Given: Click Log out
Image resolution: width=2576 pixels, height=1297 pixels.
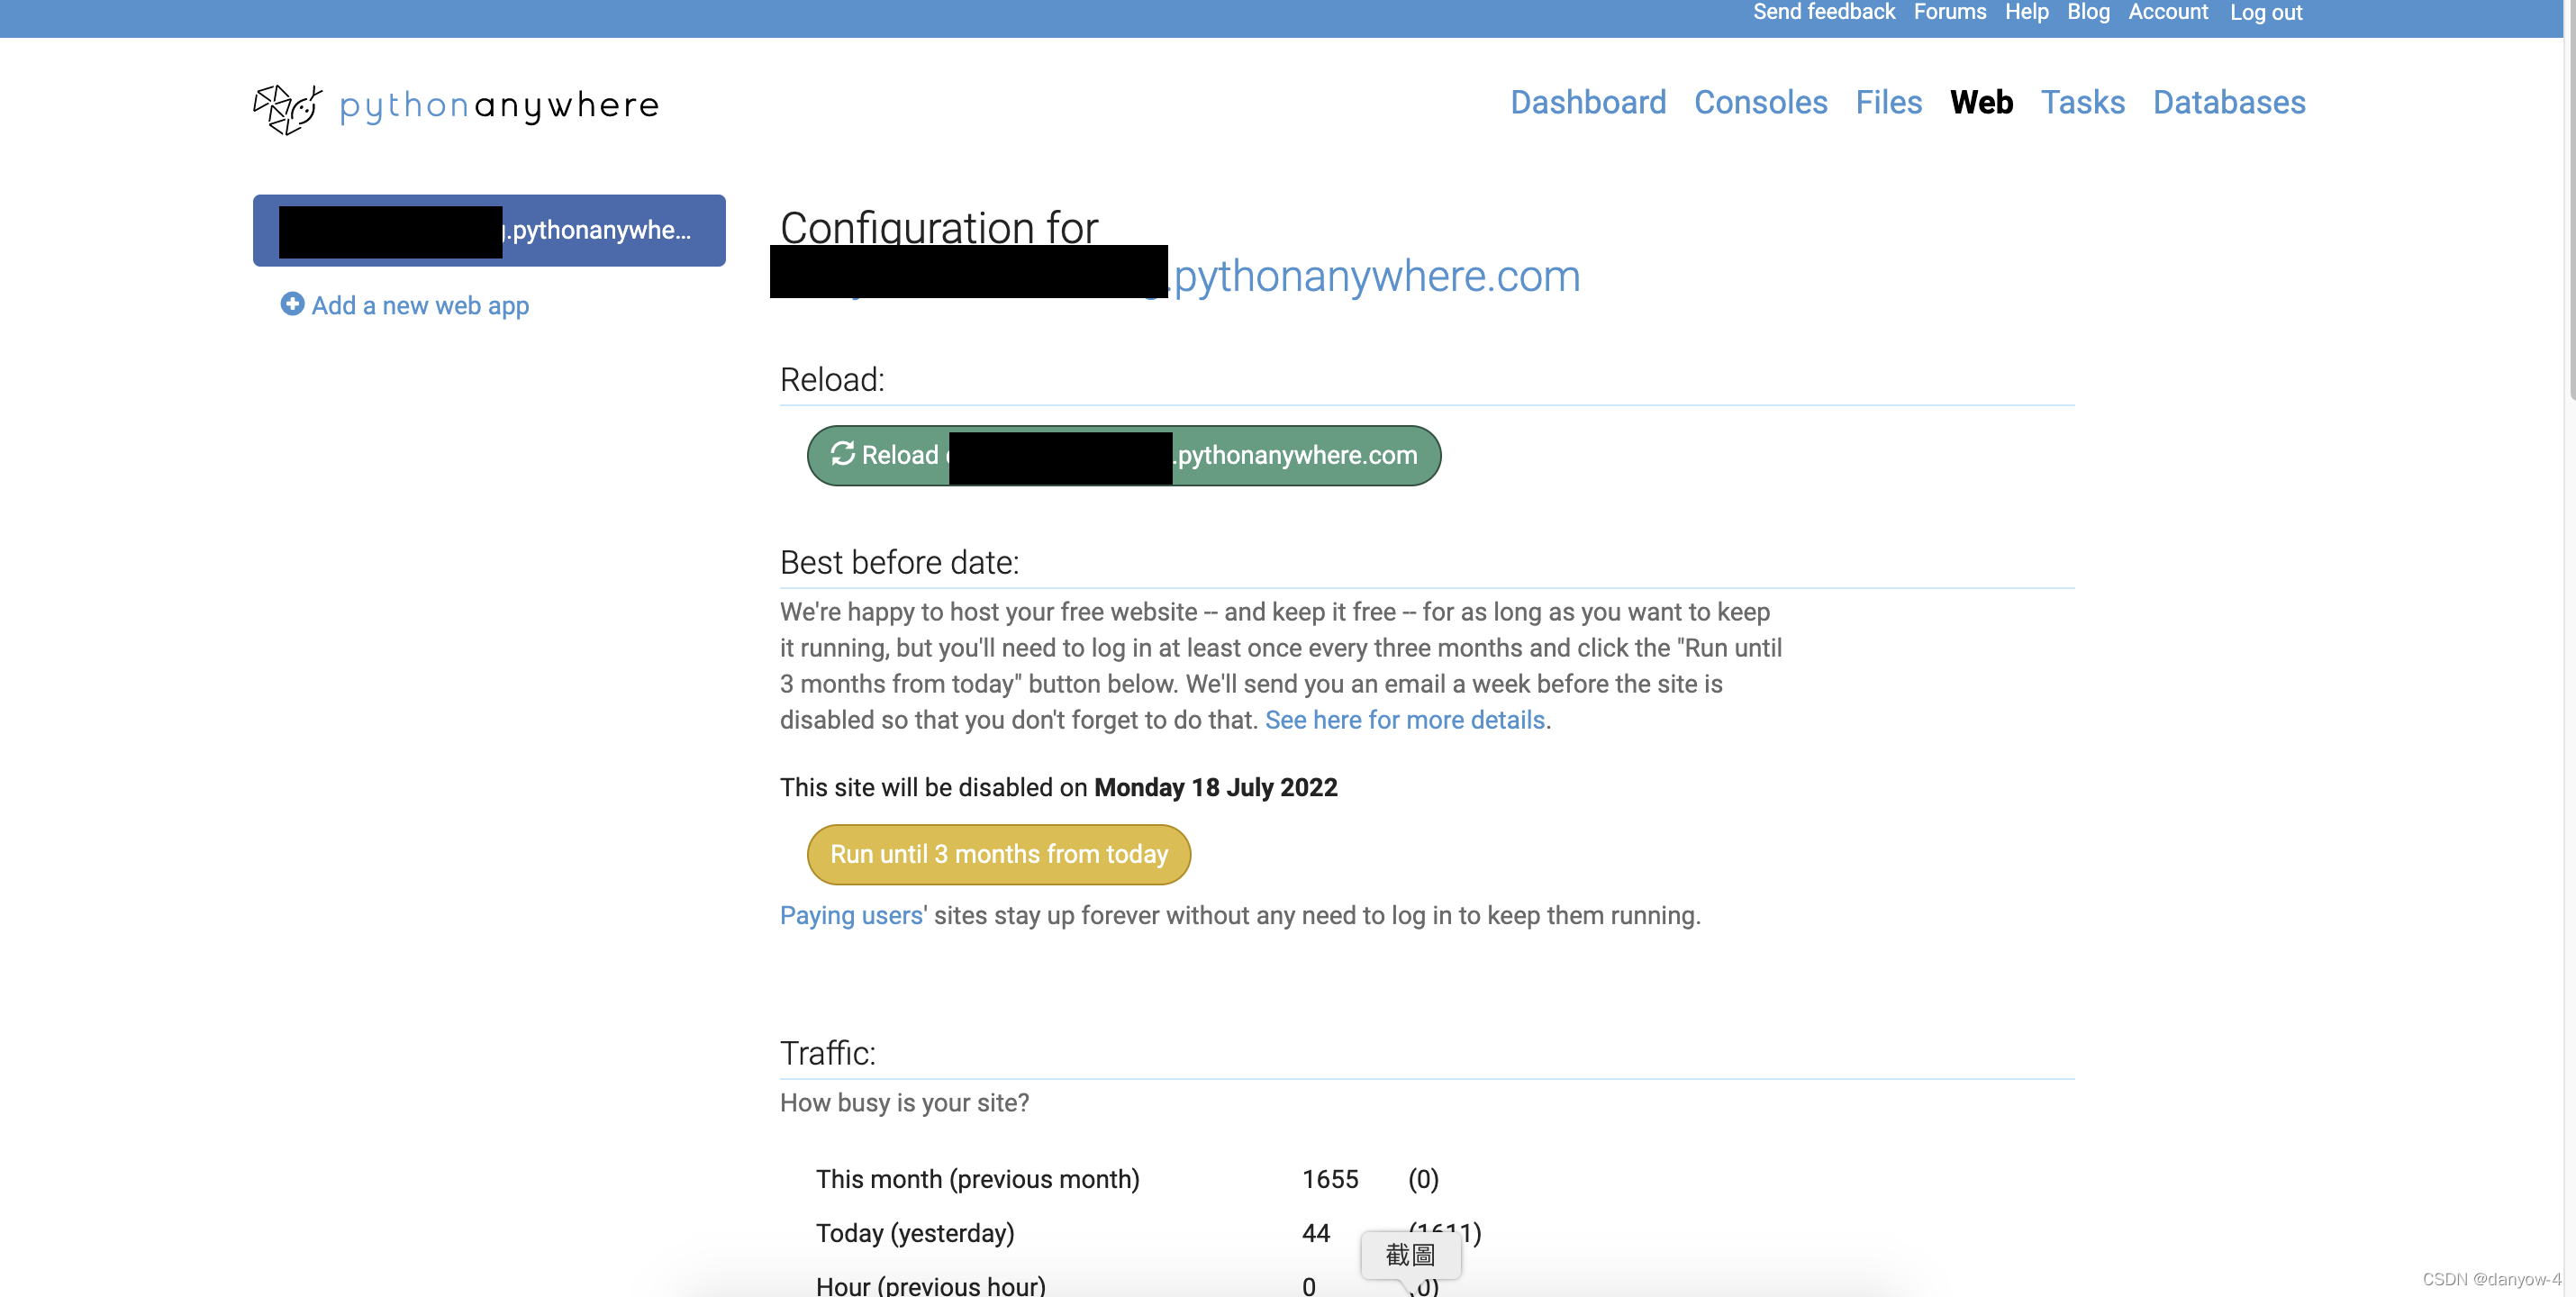Looking at the screenshot, I should 2265,12.
